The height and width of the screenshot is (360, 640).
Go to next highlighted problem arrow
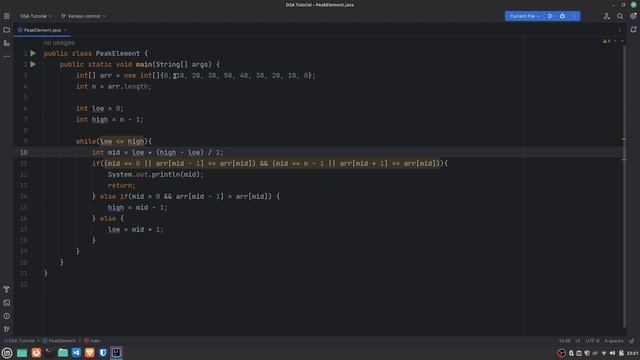pyautogui.click(x=622, y=41)
